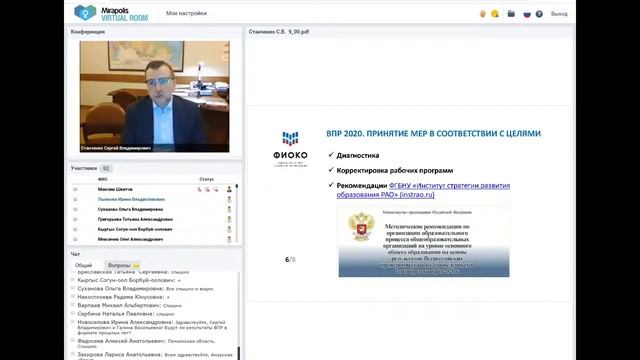Click the chat scrollbar thumb

click(x=239, y=353)
